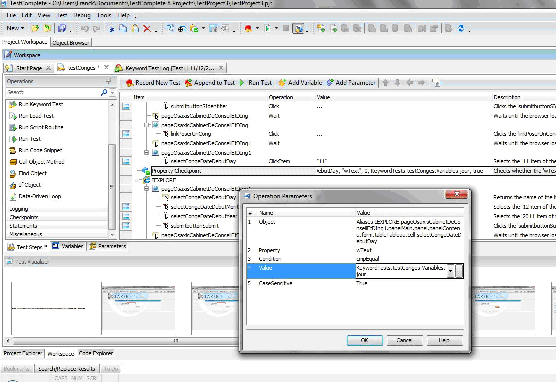The width and height of the screenshot is (556, 382).
Task: Select the Condition parameter row
Action: 355,259
